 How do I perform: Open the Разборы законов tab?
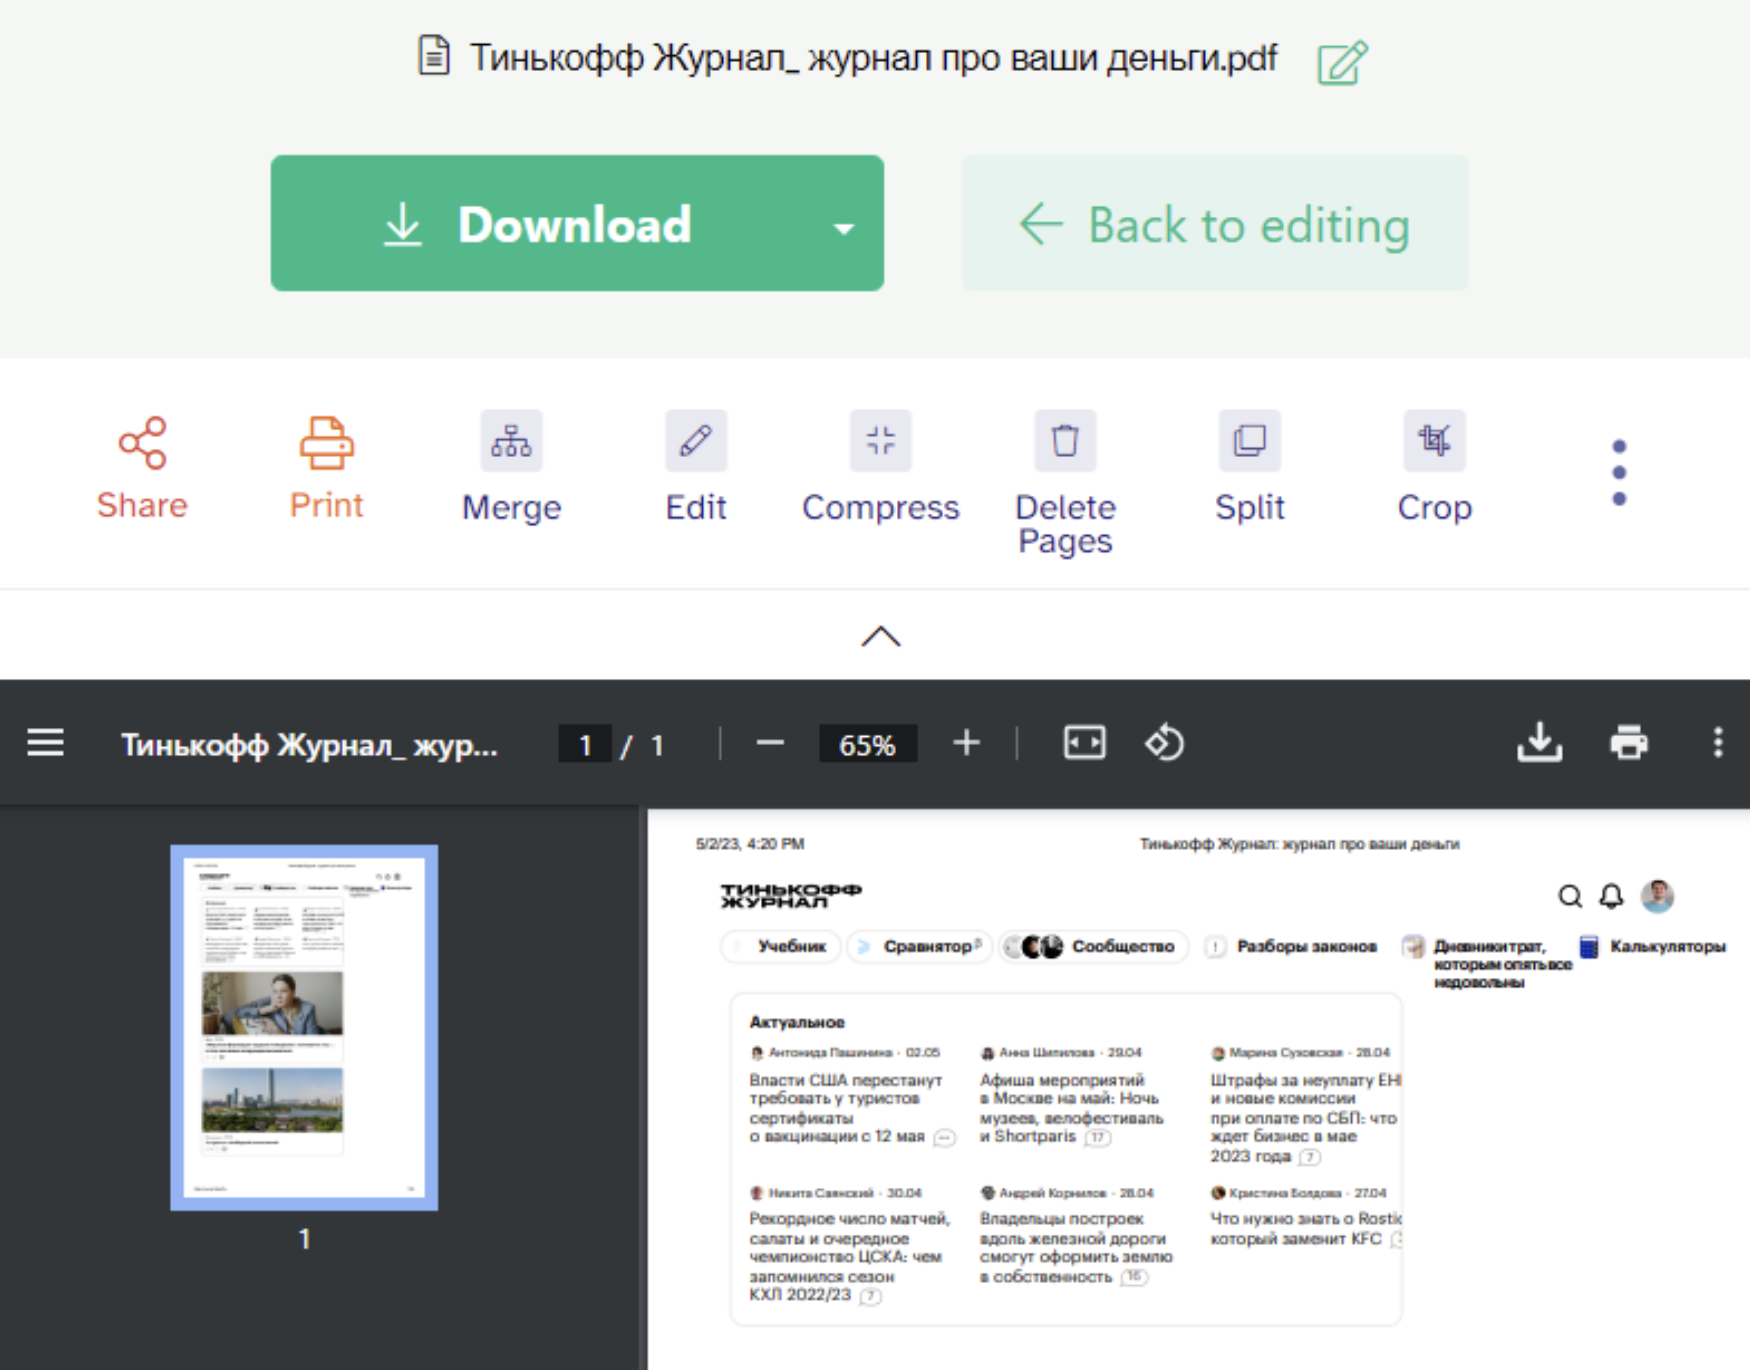1292,946
